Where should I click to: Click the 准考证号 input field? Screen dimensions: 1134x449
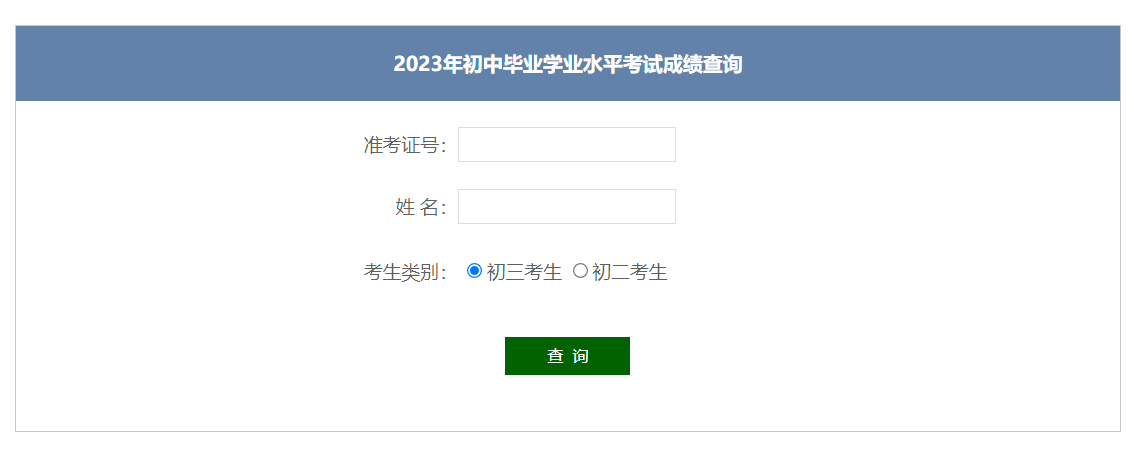pos(566,144)
